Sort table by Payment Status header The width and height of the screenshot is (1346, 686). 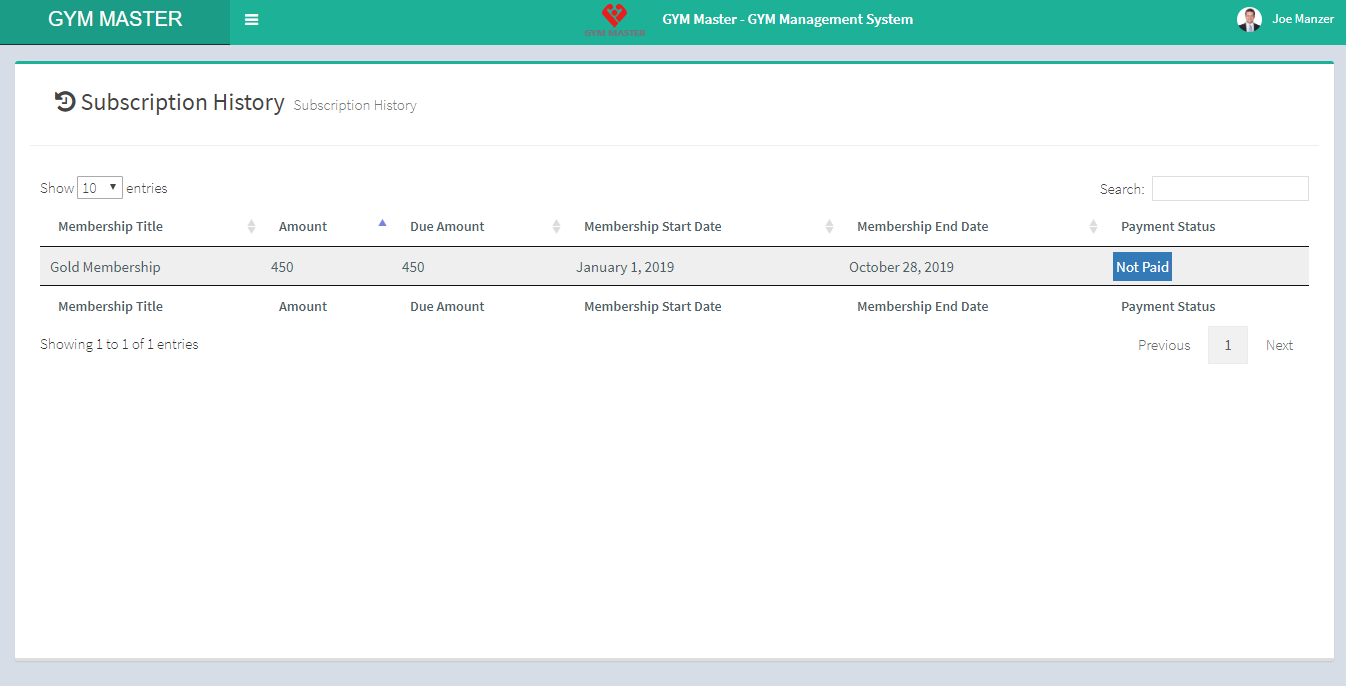pos(1168,227)
